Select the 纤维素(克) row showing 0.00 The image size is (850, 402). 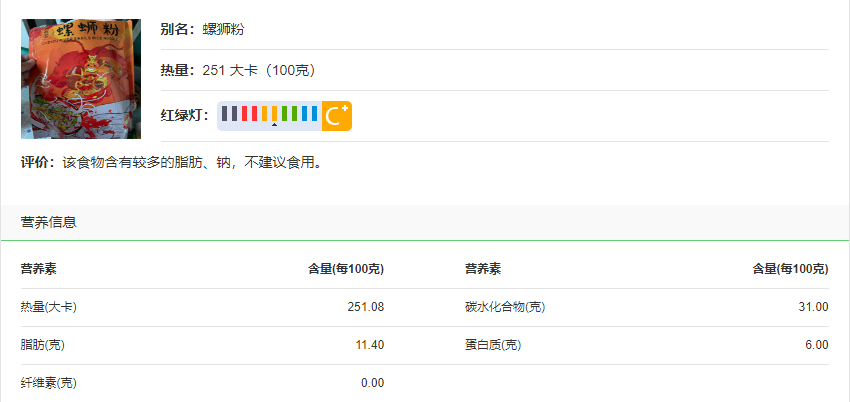tap(203, 383)
